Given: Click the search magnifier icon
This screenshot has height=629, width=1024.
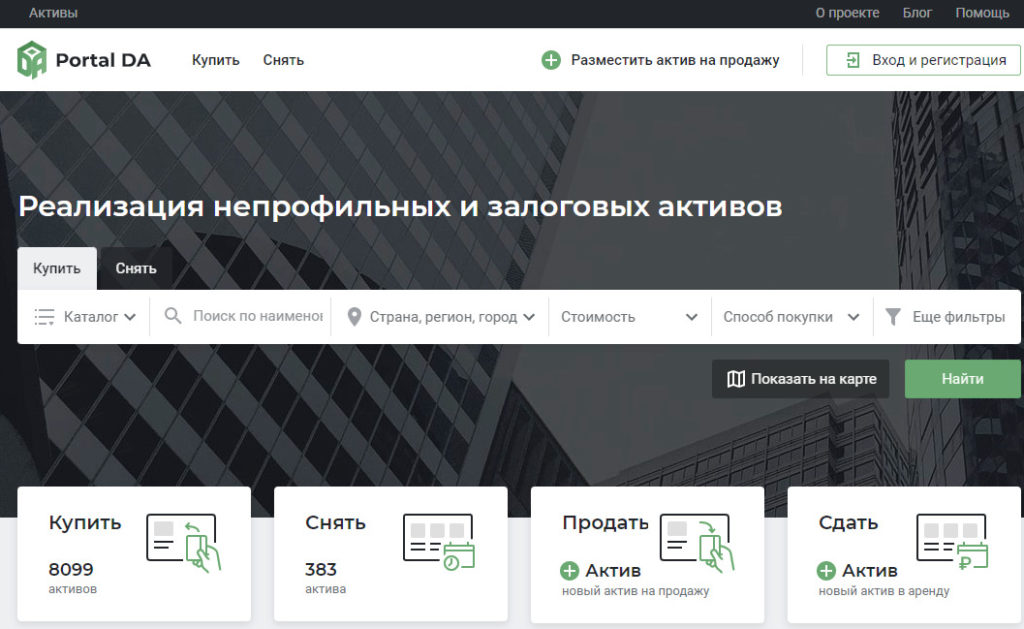Looking at the screenshot, I should [172, 316].
